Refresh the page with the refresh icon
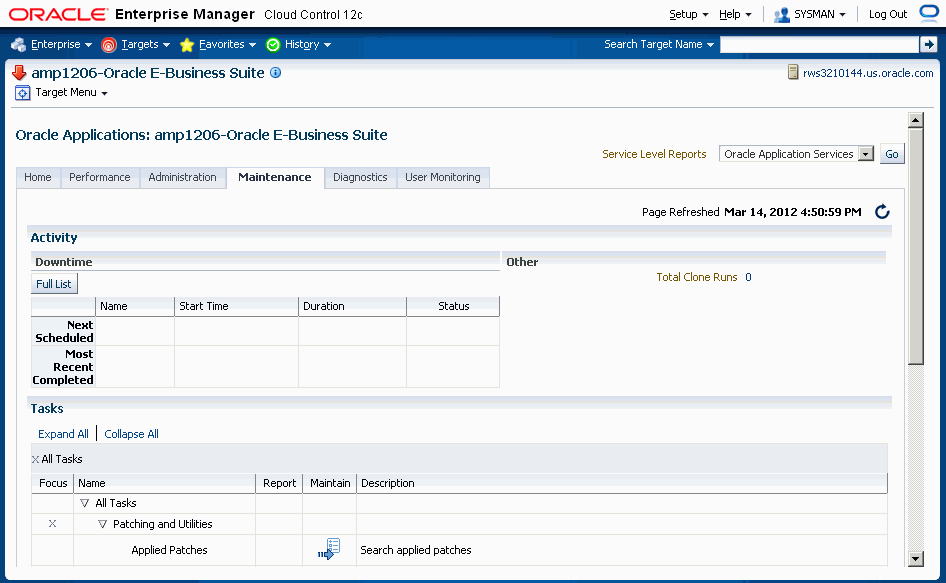 [882, 212]
